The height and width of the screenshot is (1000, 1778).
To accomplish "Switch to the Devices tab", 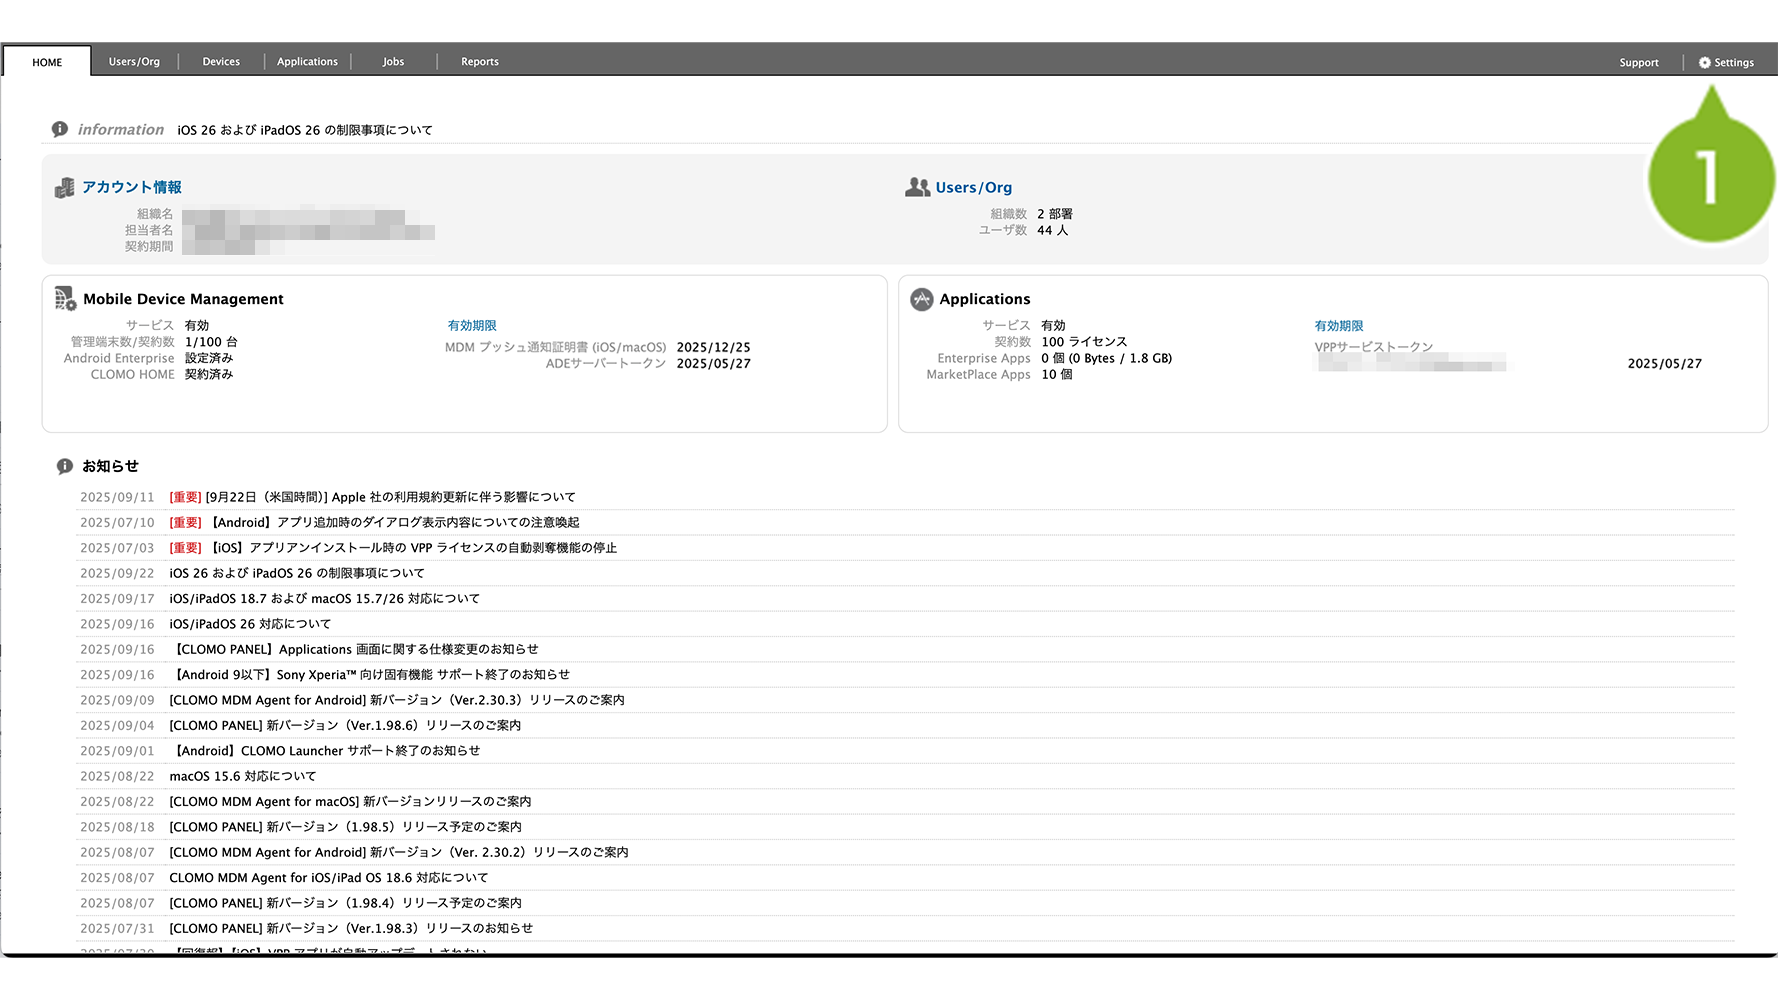I will pyautogui.click(x=221, y=62).
